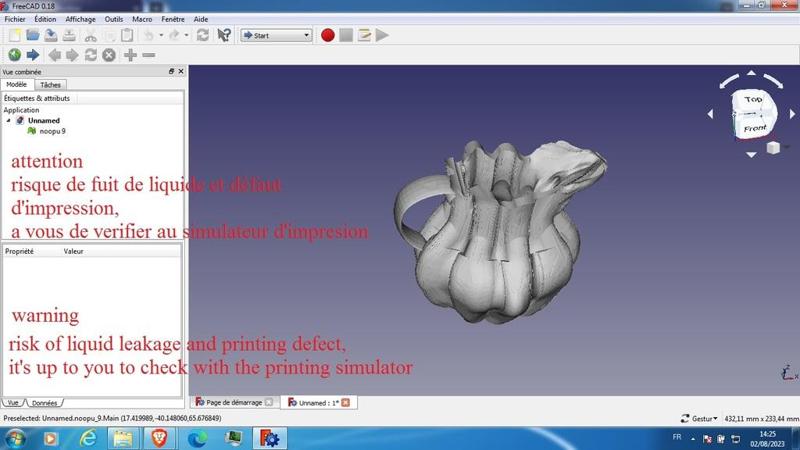Click the Zoom out minus icon
This screenshot has width=800, height=450.
148,55
